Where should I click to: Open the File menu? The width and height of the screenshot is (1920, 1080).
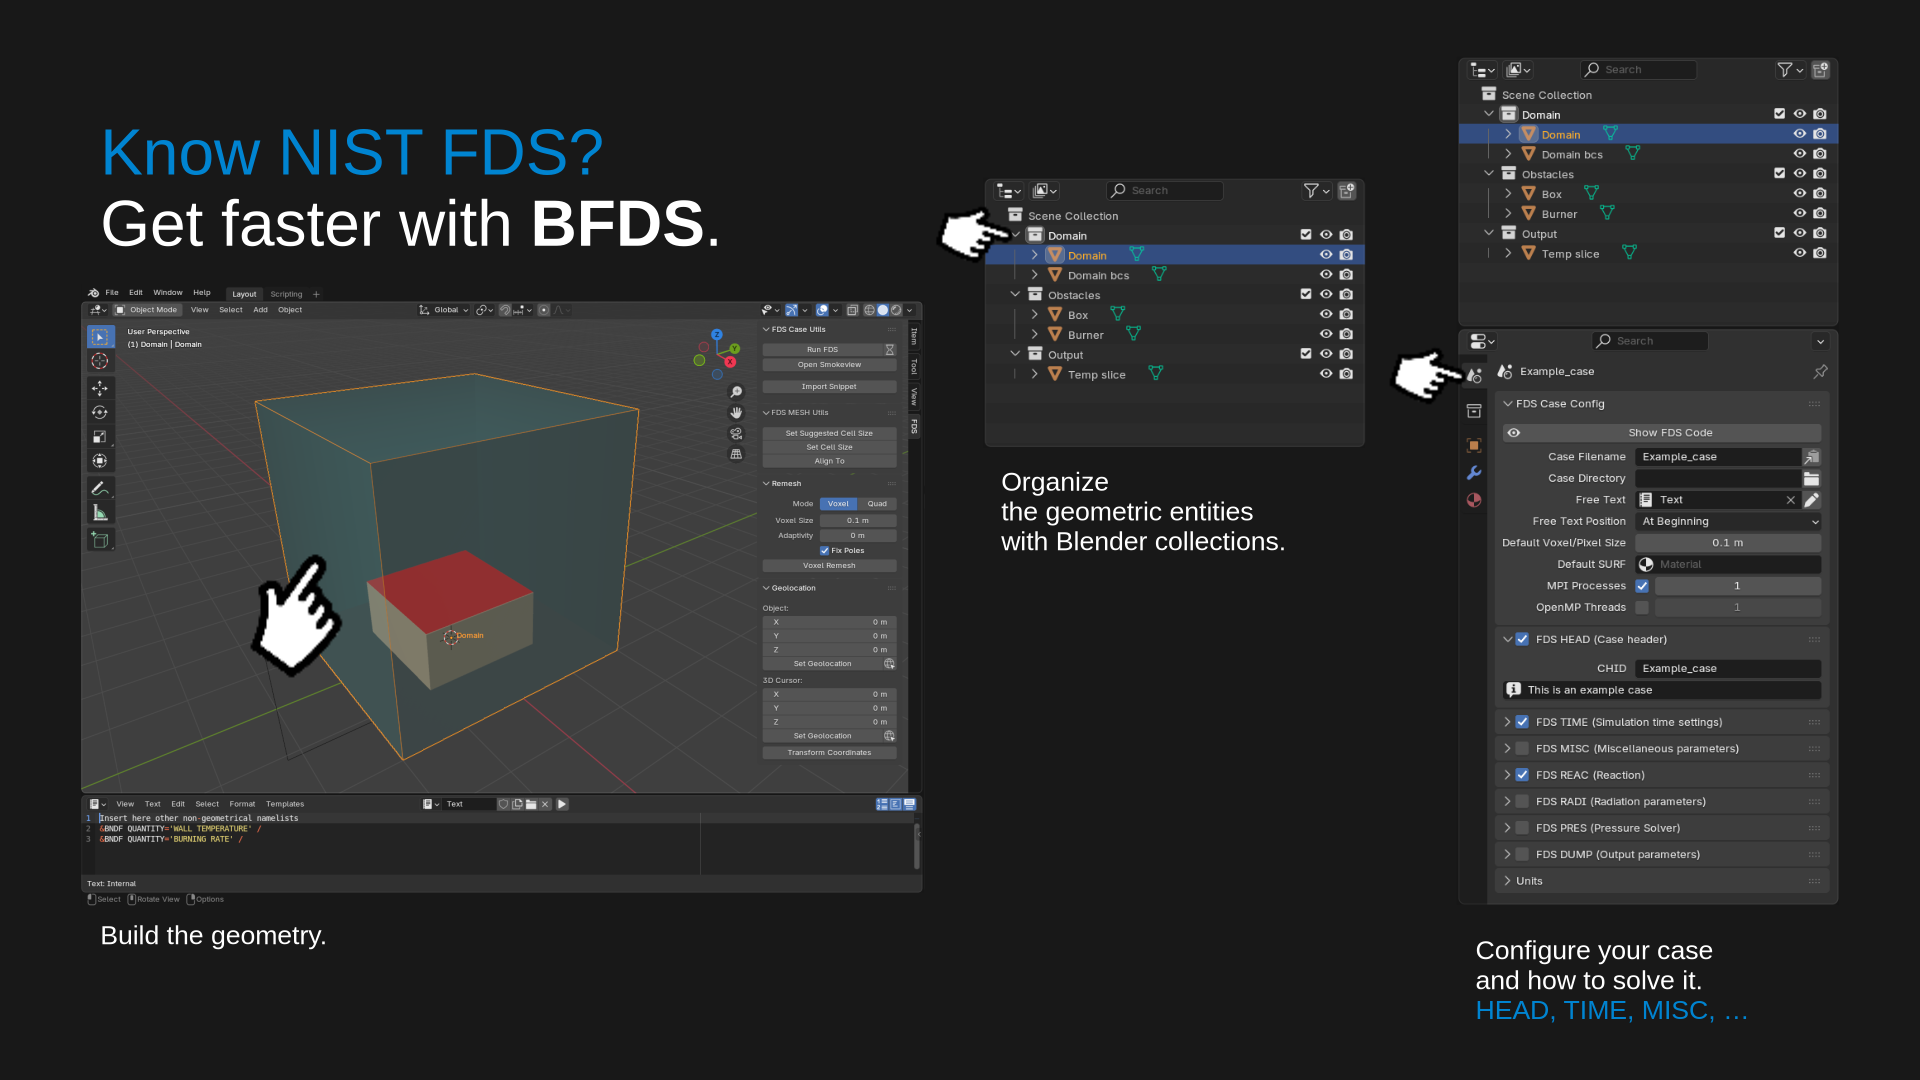tap(112, 293)
